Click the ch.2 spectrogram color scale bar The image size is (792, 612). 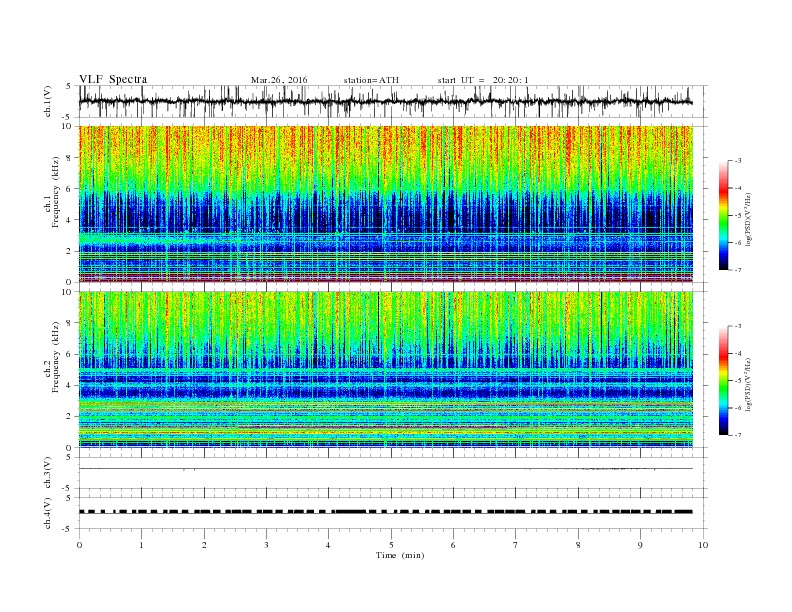[x=723, y=381]
